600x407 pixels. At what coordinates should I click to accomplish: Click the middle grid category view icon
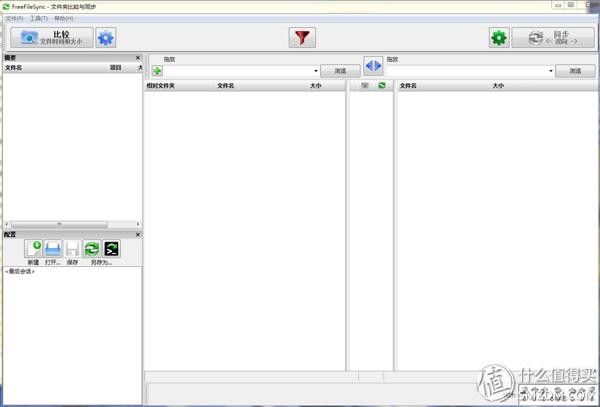click(x=365, y=85)
